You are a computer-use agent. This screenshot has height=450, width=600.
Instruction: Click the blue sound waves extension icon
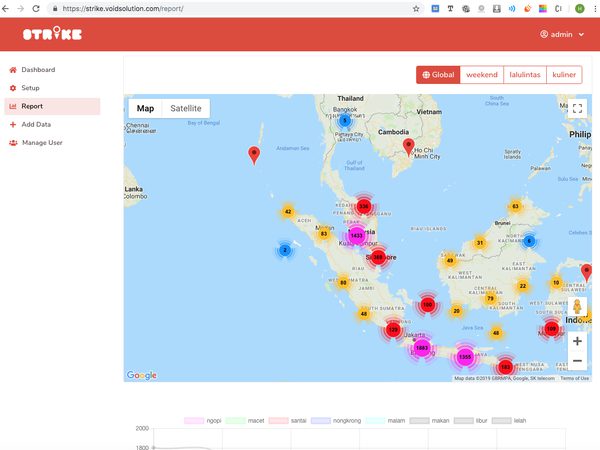(512, 8)
